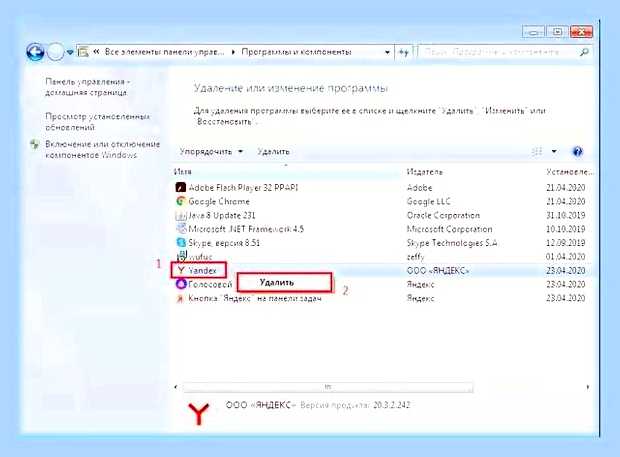The image size is (620, 457).
Task: Select the Yandex program Y icon
Action: [181, 270]
